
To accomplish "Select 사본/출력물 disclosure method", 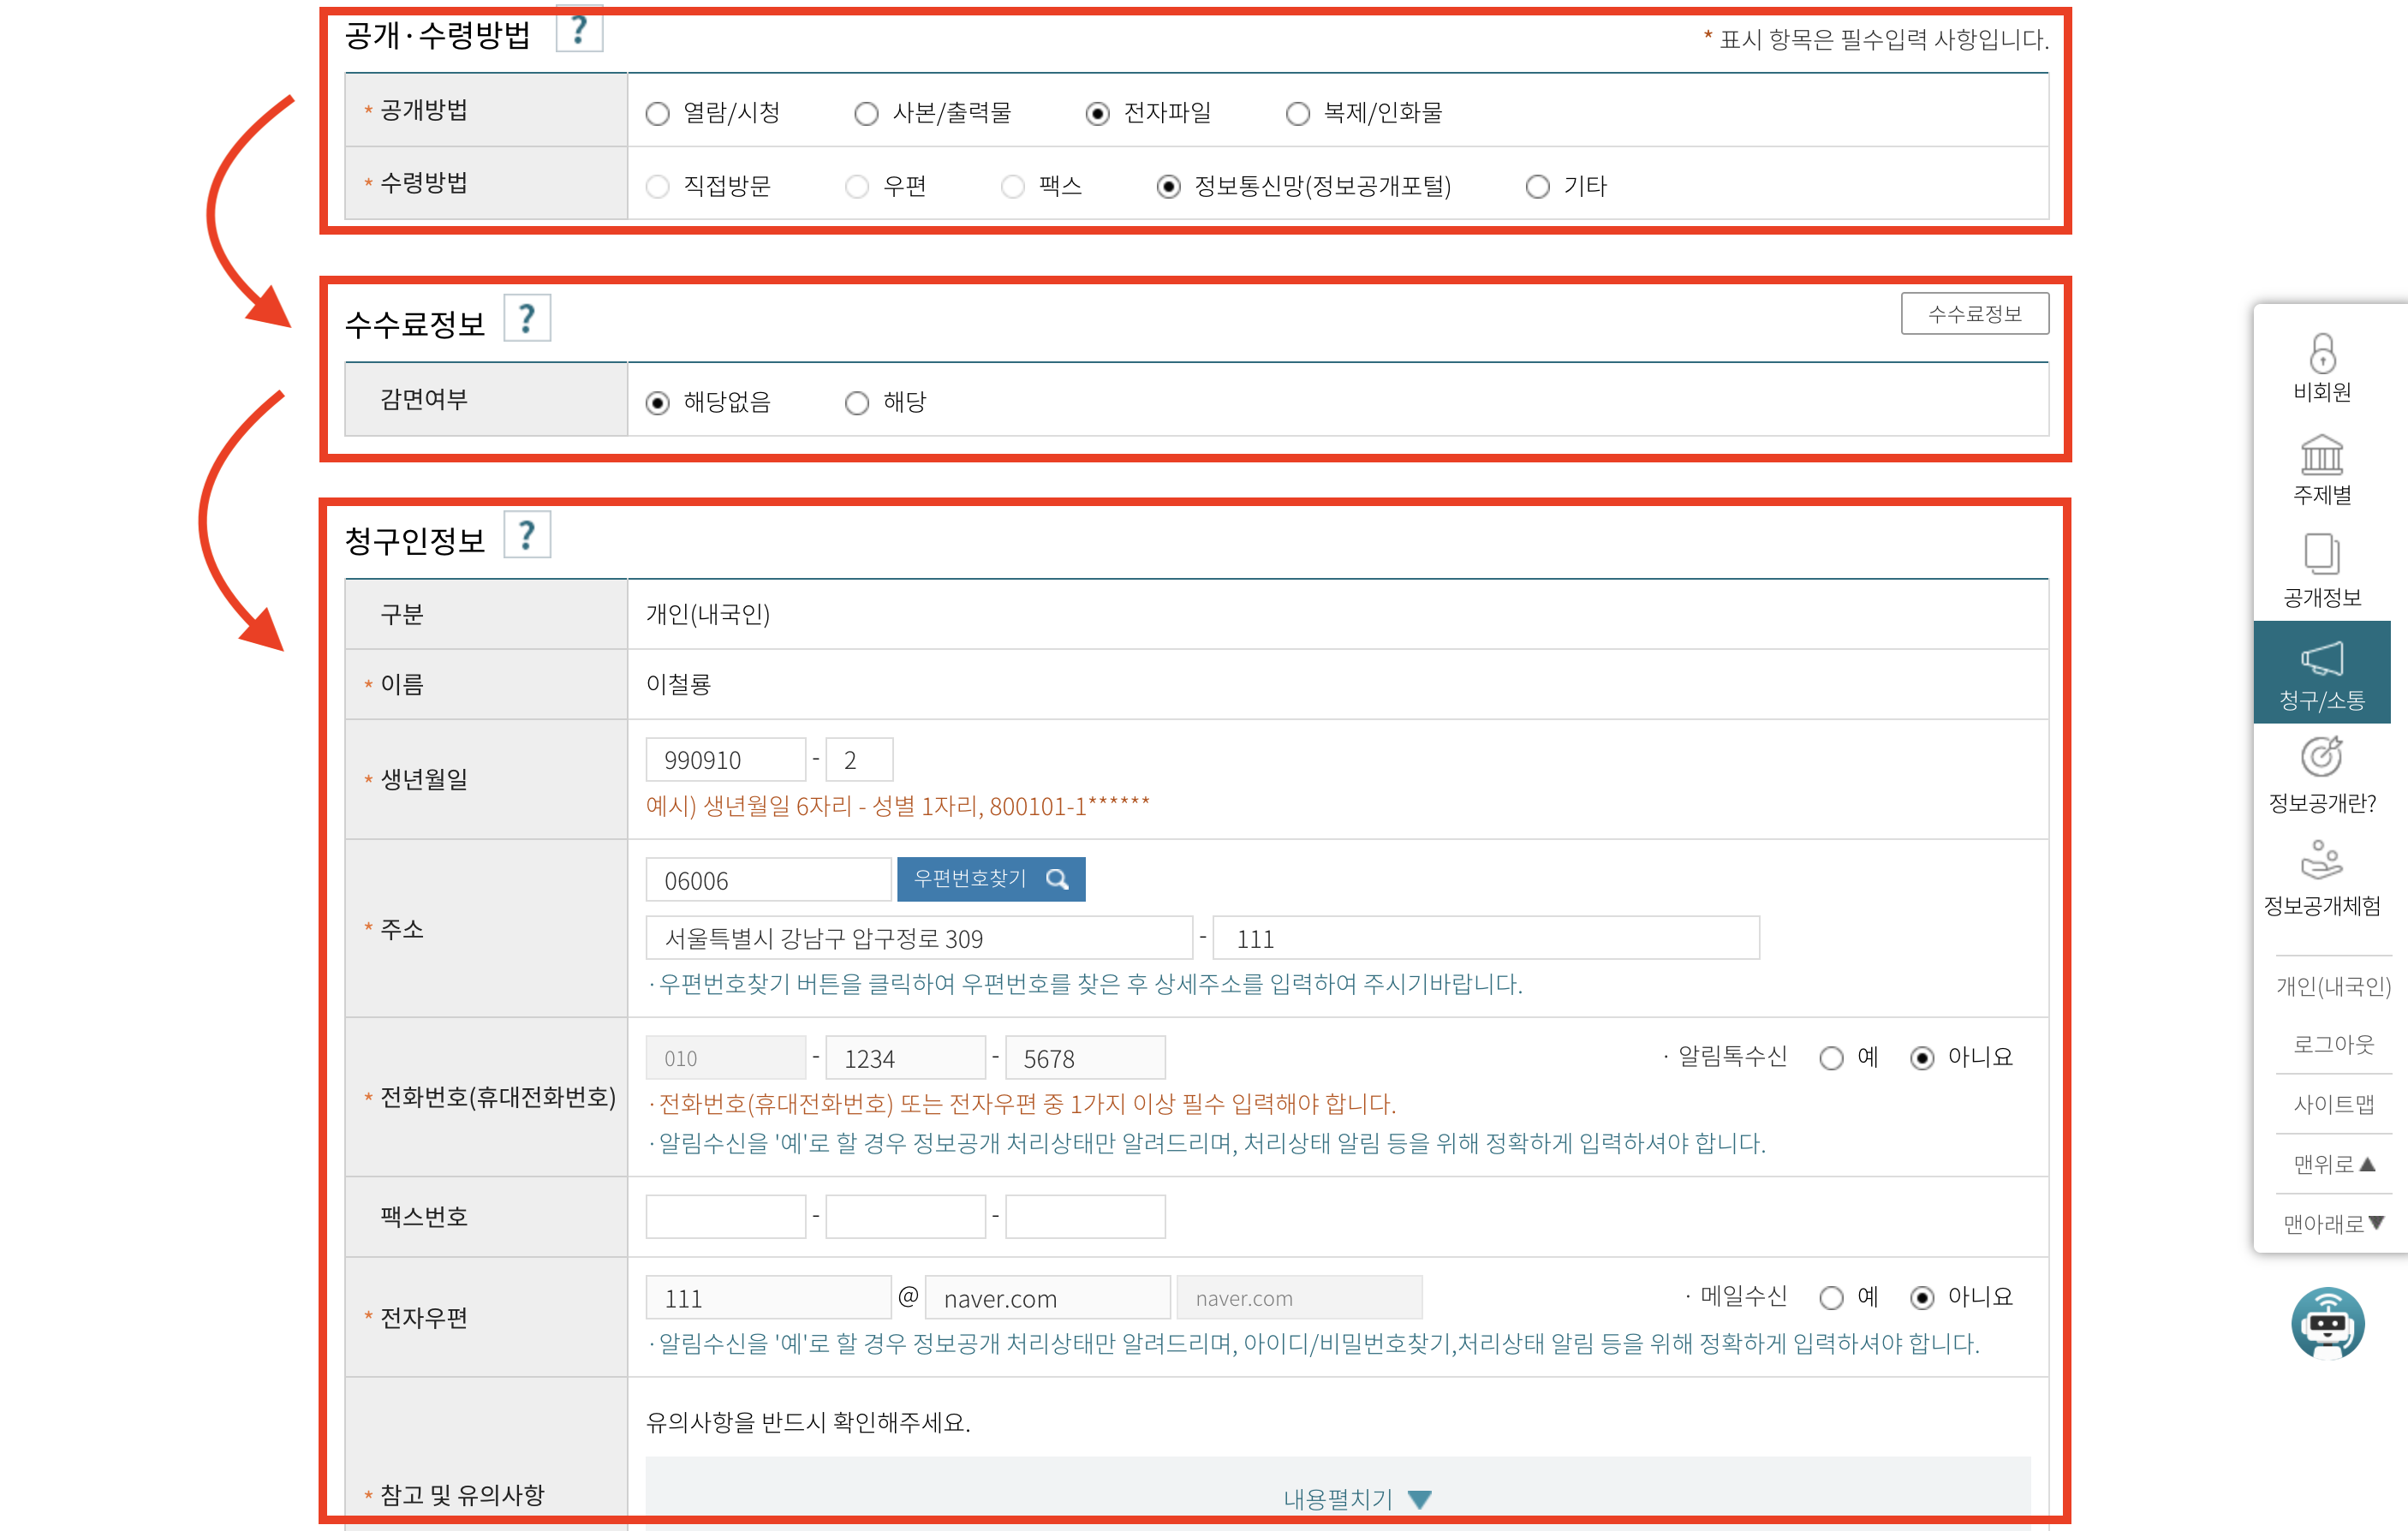I will click(866, 114).
